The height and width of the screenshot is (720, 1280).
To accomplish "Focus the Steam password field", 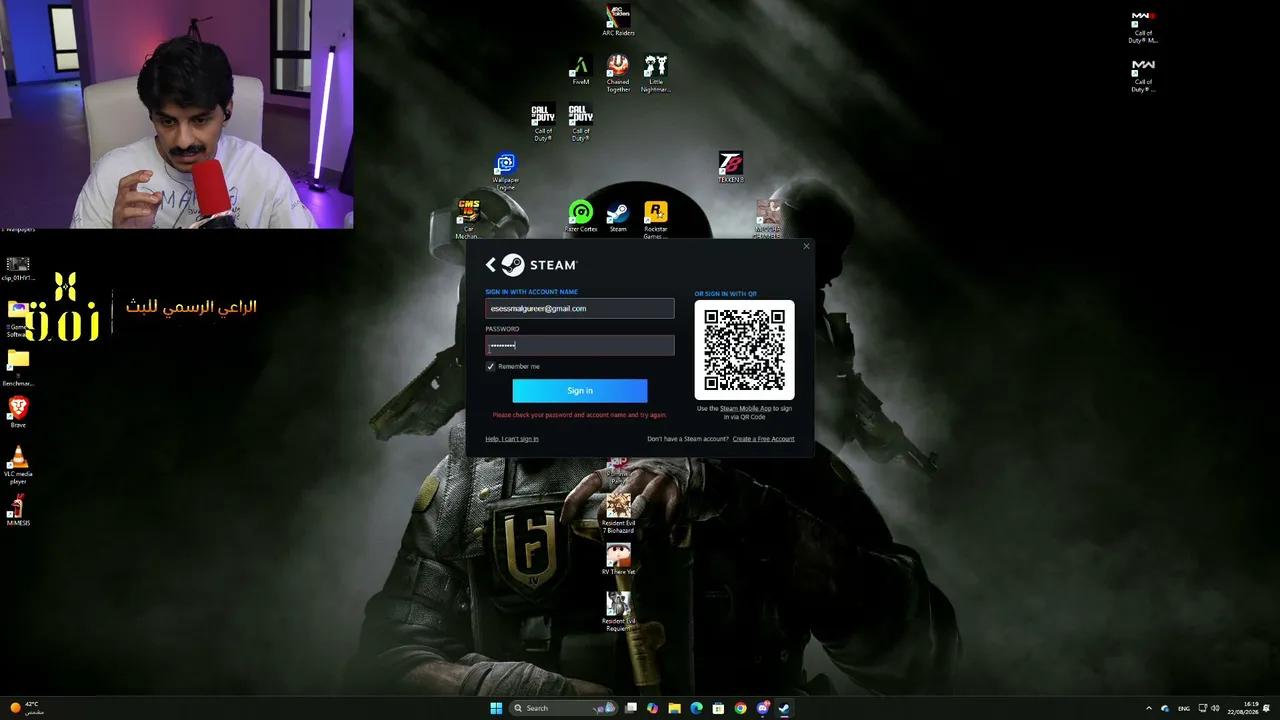I will 580,346.
